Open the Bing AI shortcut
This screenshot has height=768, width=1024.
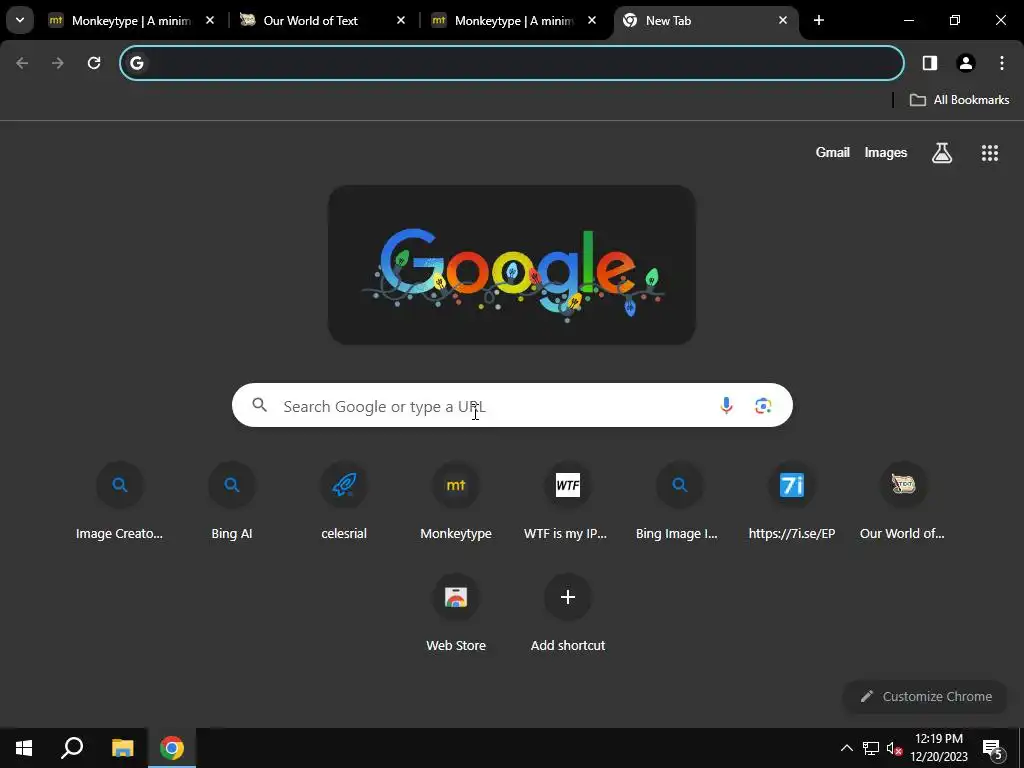(x=232, y=502)
